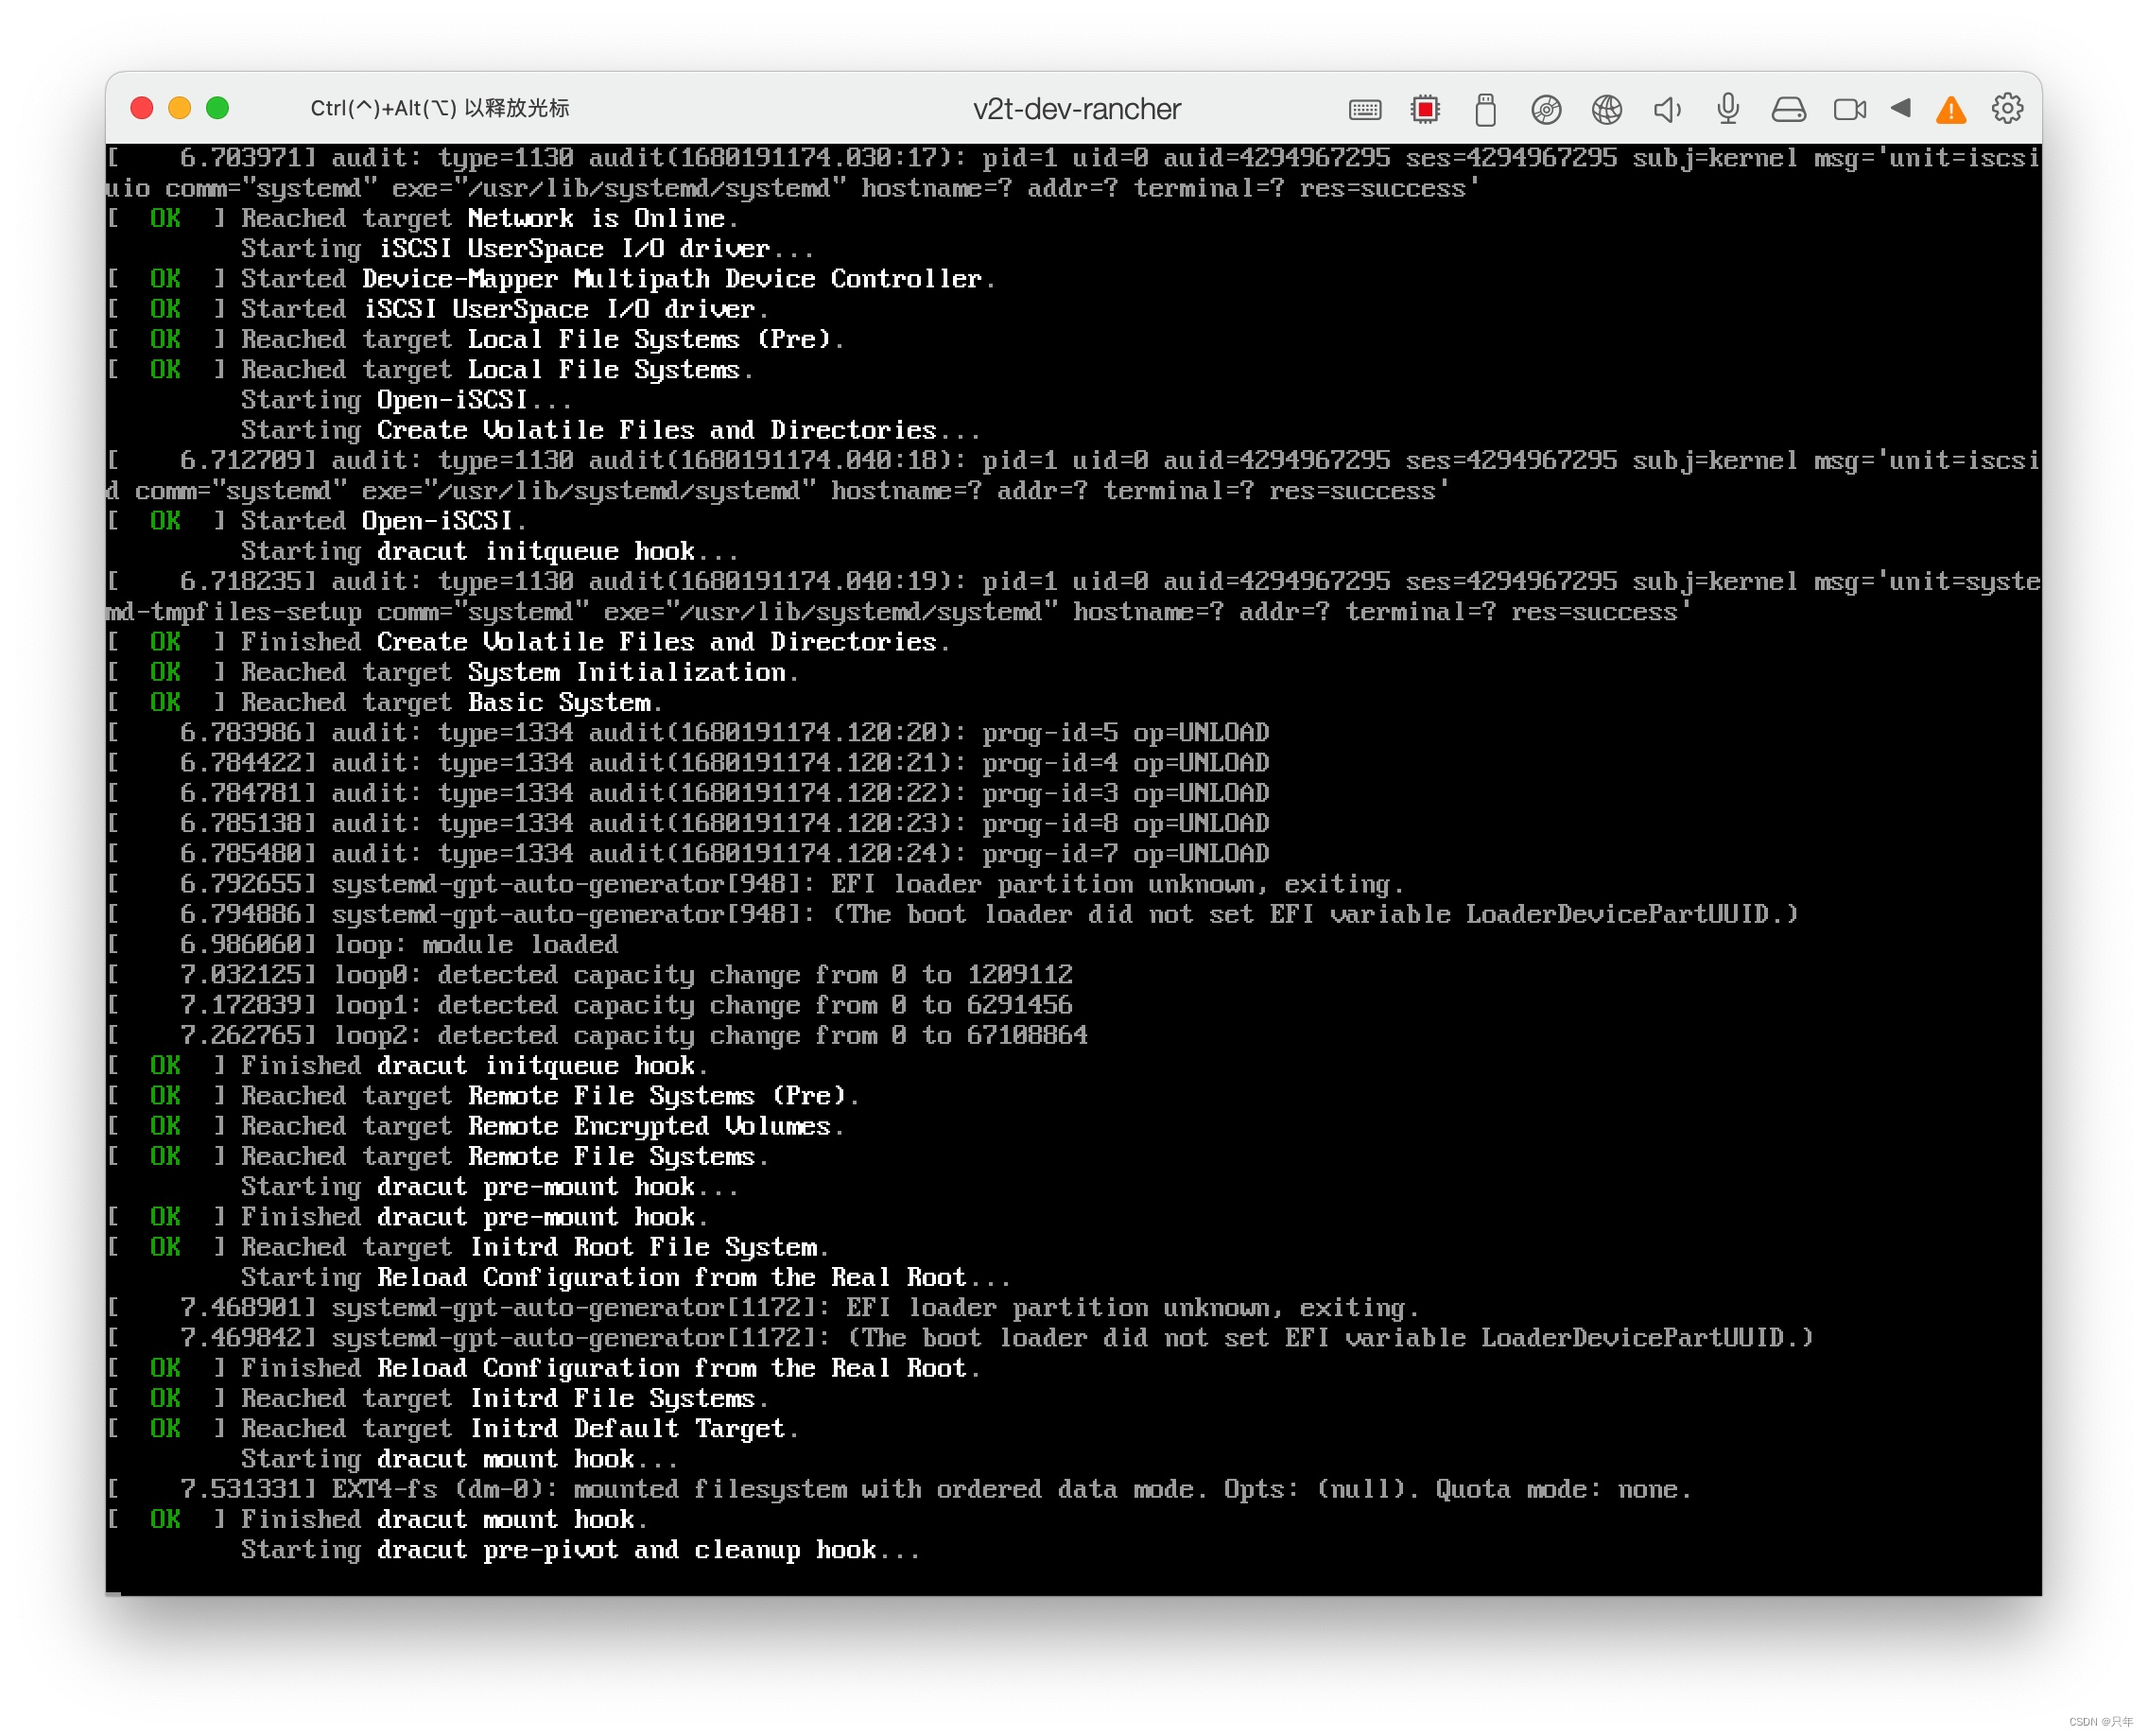Image resolution: width=2148 pixels, height=1736 pixels.
Task: Click the orange warning triangle icon
Action: click(x=1950, y=110)
